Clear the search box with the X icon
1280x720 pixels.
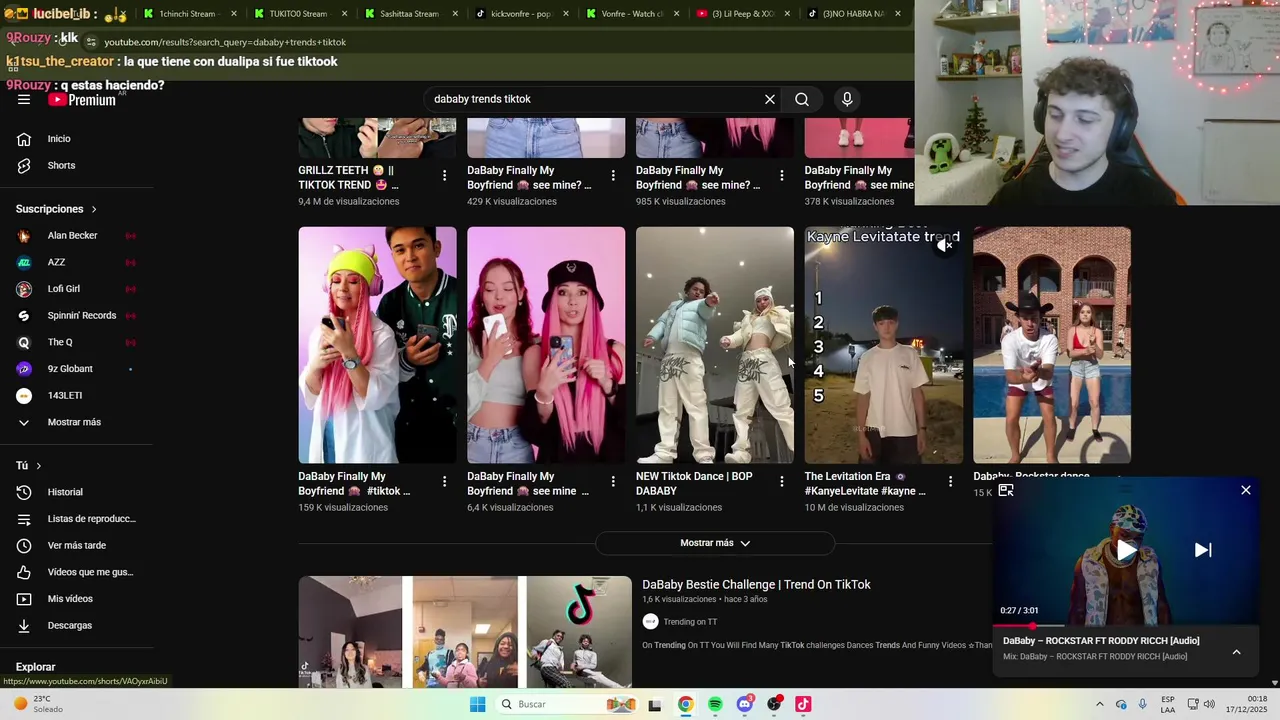(770, 99)
